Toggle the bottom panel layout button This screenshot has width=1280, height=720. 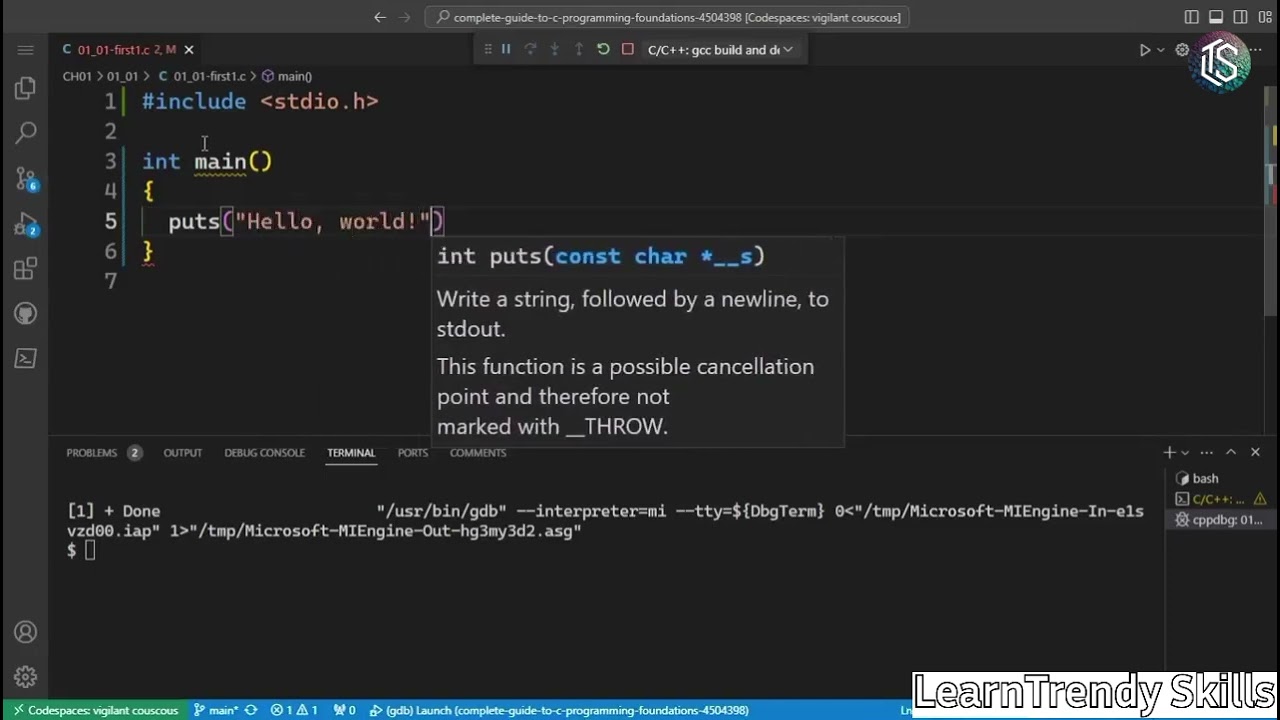pyautogui.click(x=1216, y=17)
